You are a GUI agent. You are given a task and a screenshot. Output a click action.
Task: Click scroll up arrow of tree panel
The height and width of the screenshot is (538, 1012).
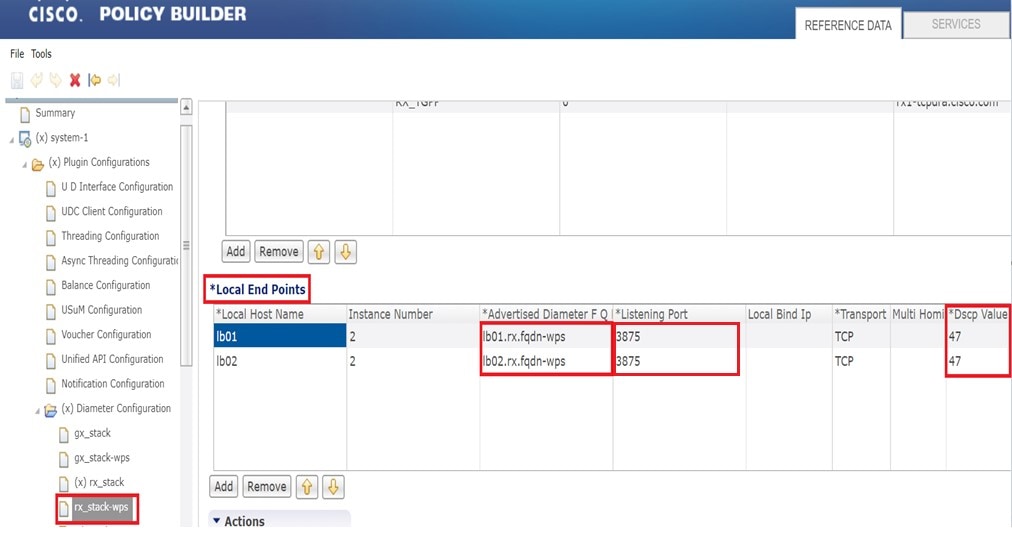pyautogui.click(x=186, y=107)
